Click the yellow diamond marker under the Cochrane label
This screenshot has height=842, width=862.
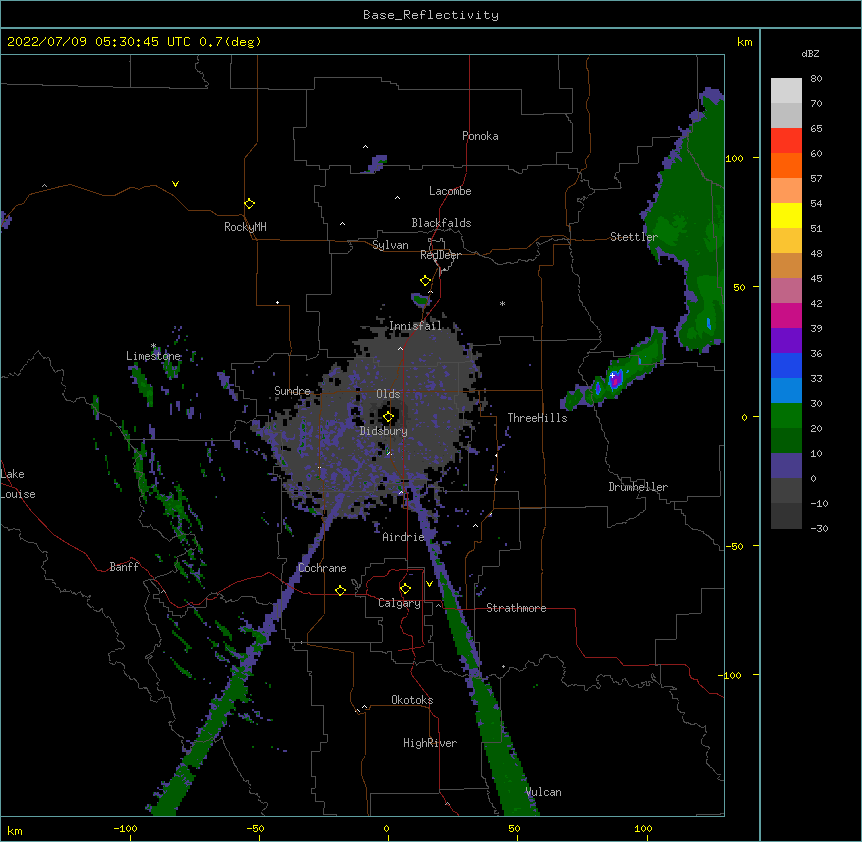[340, 590]
